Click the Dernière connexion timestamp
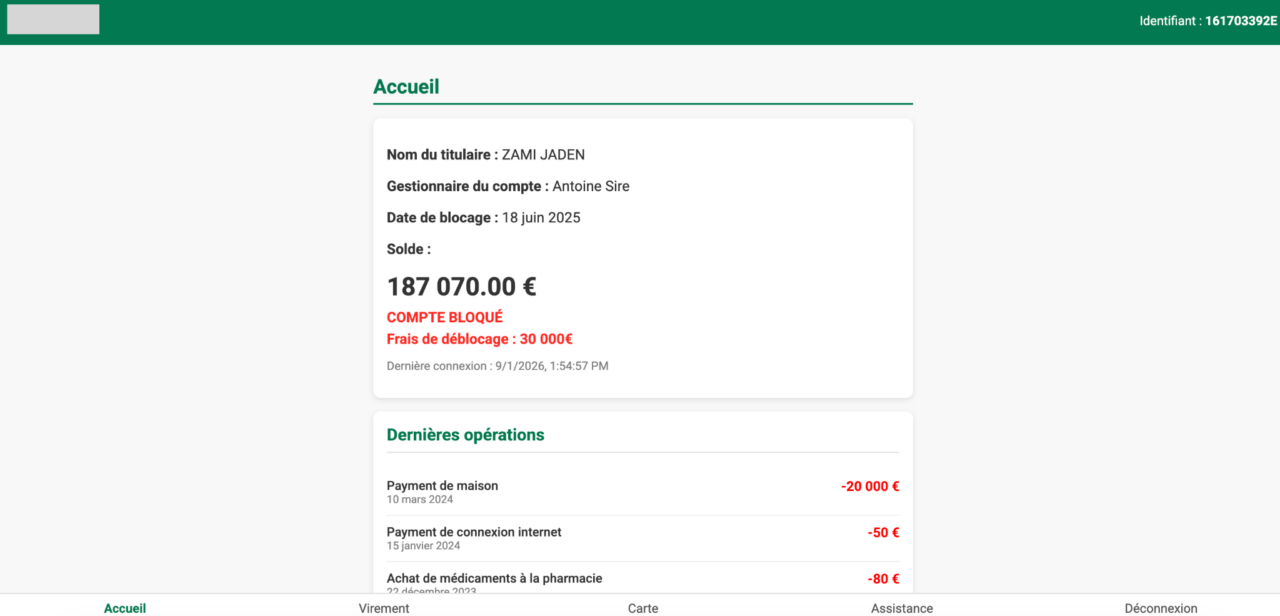Image resolution: width=1280 pixels, height=616 pixels. pyautogui.click(x=498, y=366)
